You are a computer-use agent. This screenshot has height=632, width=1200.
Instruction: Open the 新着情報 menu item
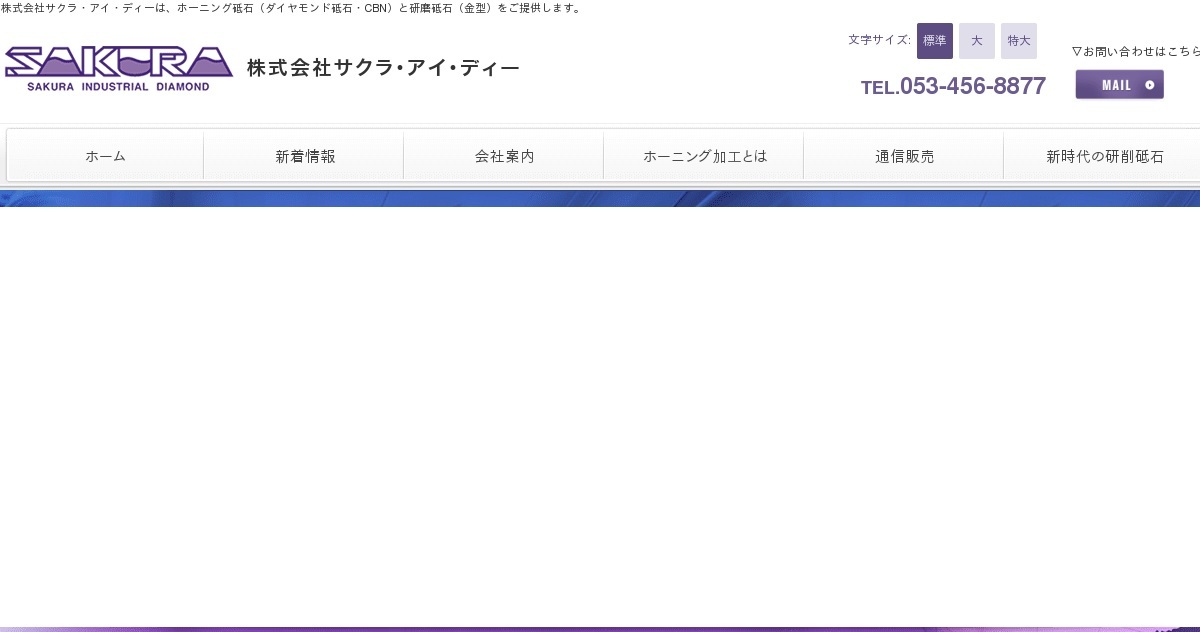click(x=305, y=156)
